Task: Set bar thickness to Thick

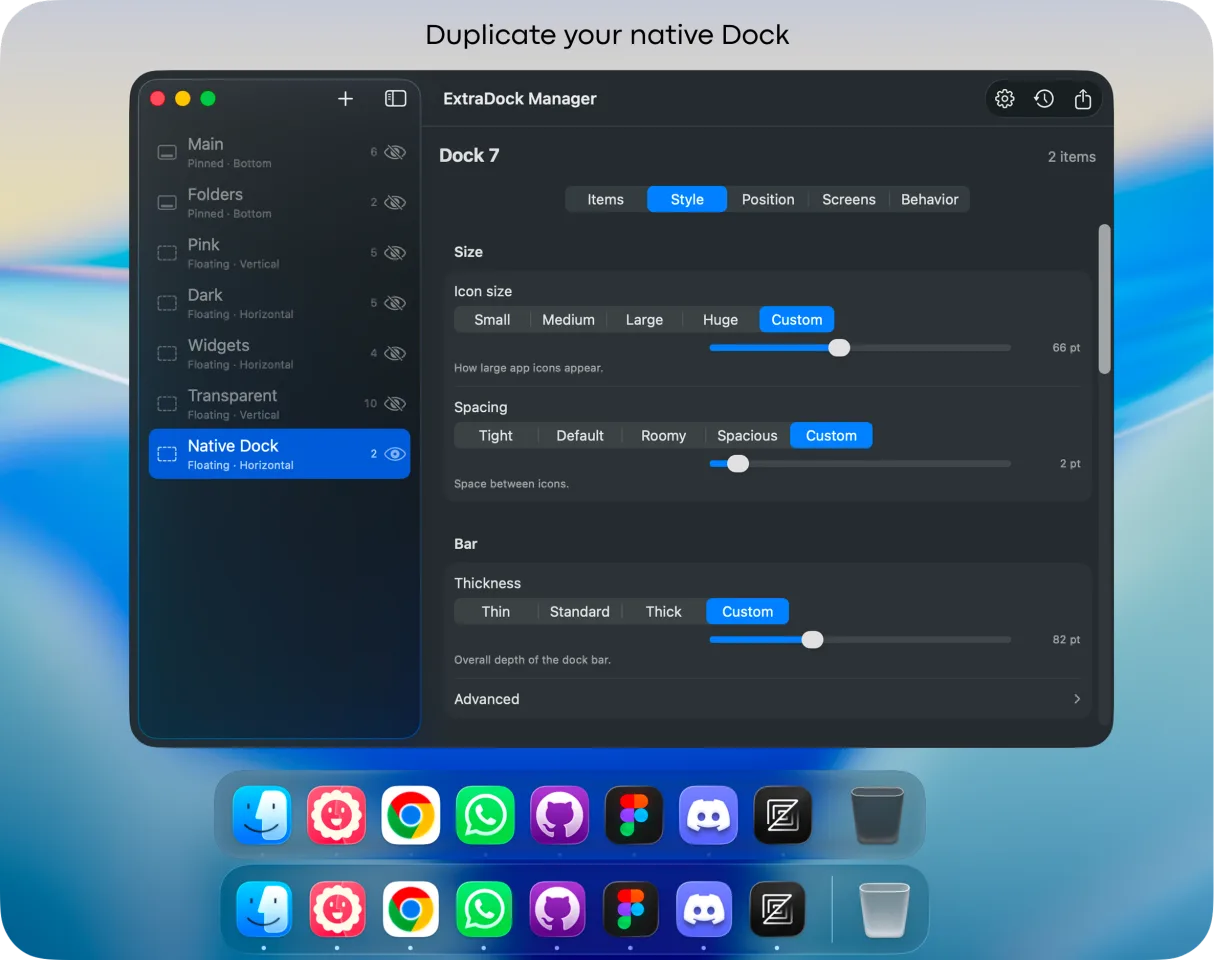Action: click(664, 612)
